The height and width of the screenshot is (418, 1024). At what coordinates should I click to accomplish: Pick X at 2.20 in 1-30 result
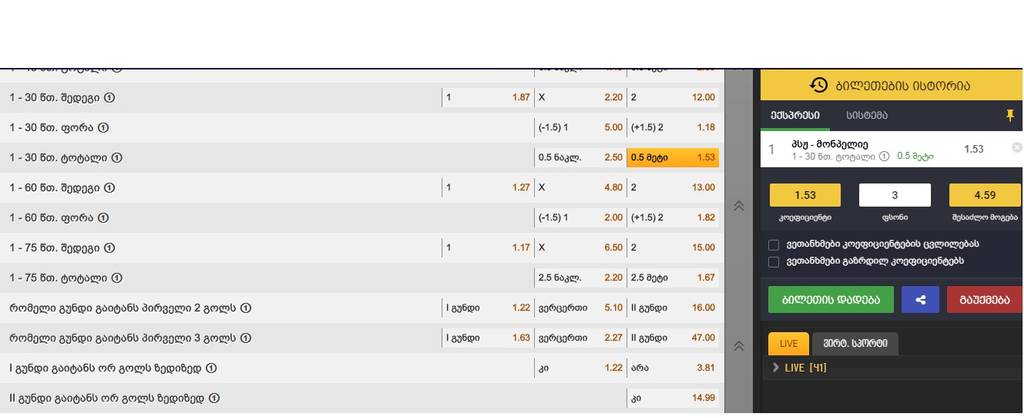[580, 97]
